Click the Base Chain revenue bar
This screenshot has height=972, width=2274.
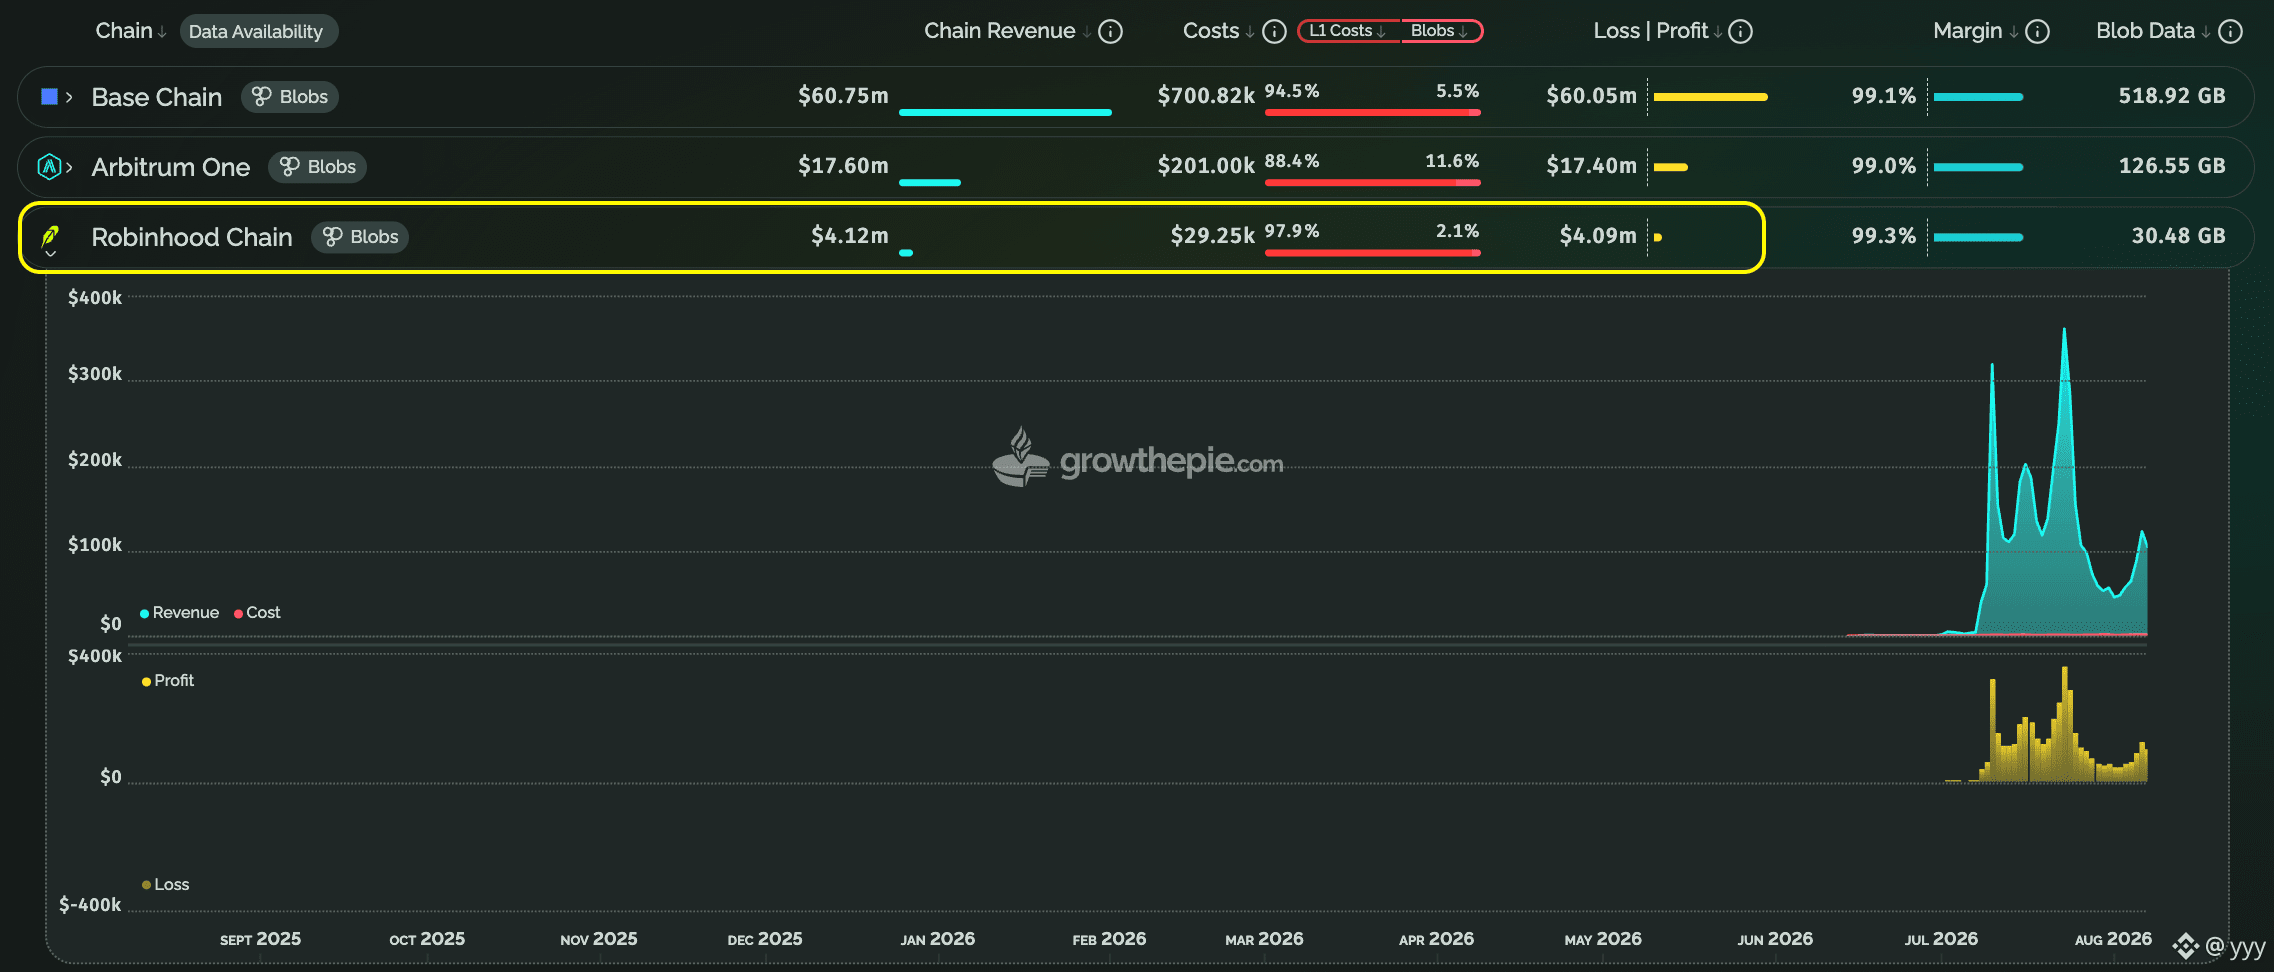[x=1005, y=112]
